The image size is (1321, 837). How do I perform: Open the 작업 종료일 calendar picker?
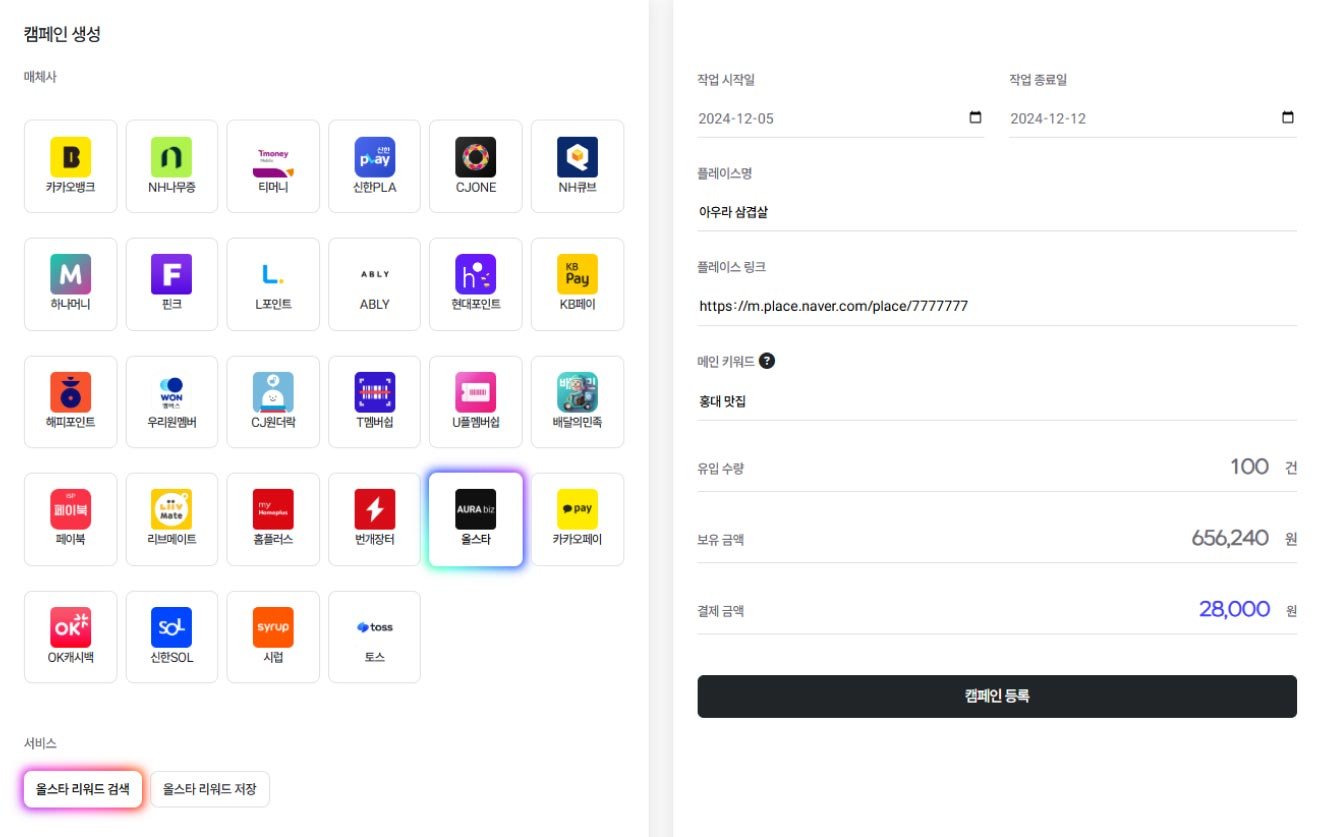(x=1288, y=118)
